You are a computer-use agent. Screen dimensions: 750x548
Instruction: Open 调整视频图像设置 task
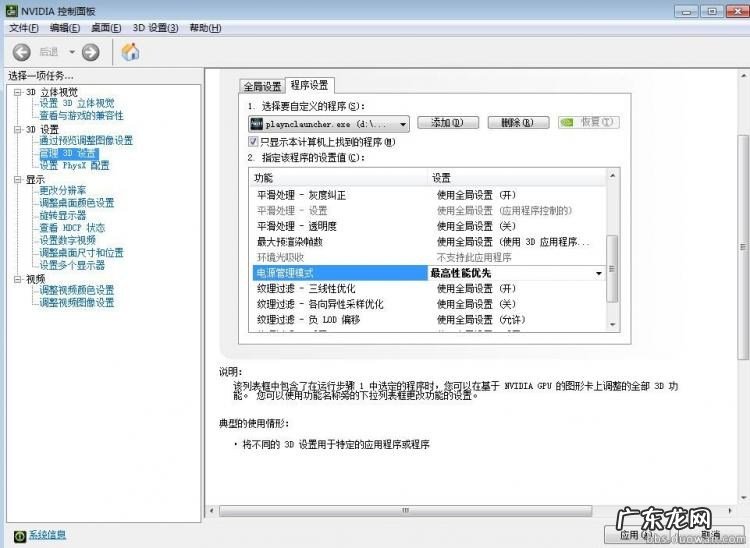(x=77, y=302)
